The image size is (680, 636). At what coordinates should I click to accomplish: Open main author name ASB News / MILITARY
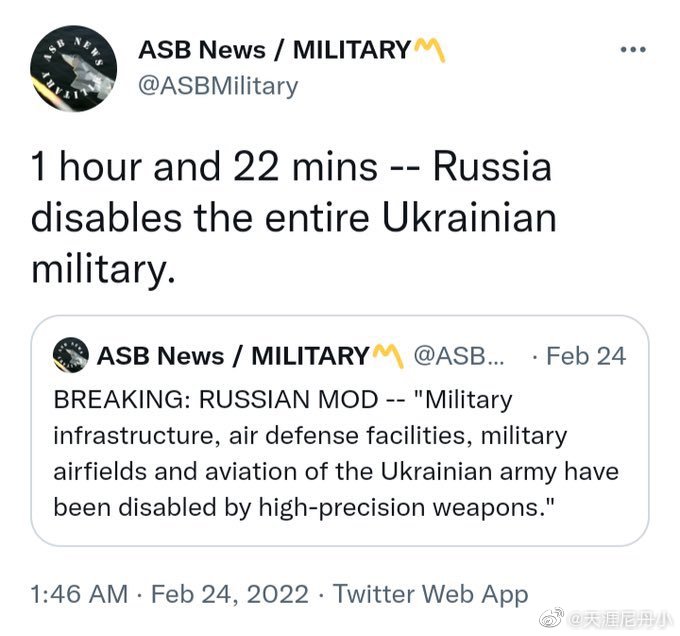coord(274,50)
